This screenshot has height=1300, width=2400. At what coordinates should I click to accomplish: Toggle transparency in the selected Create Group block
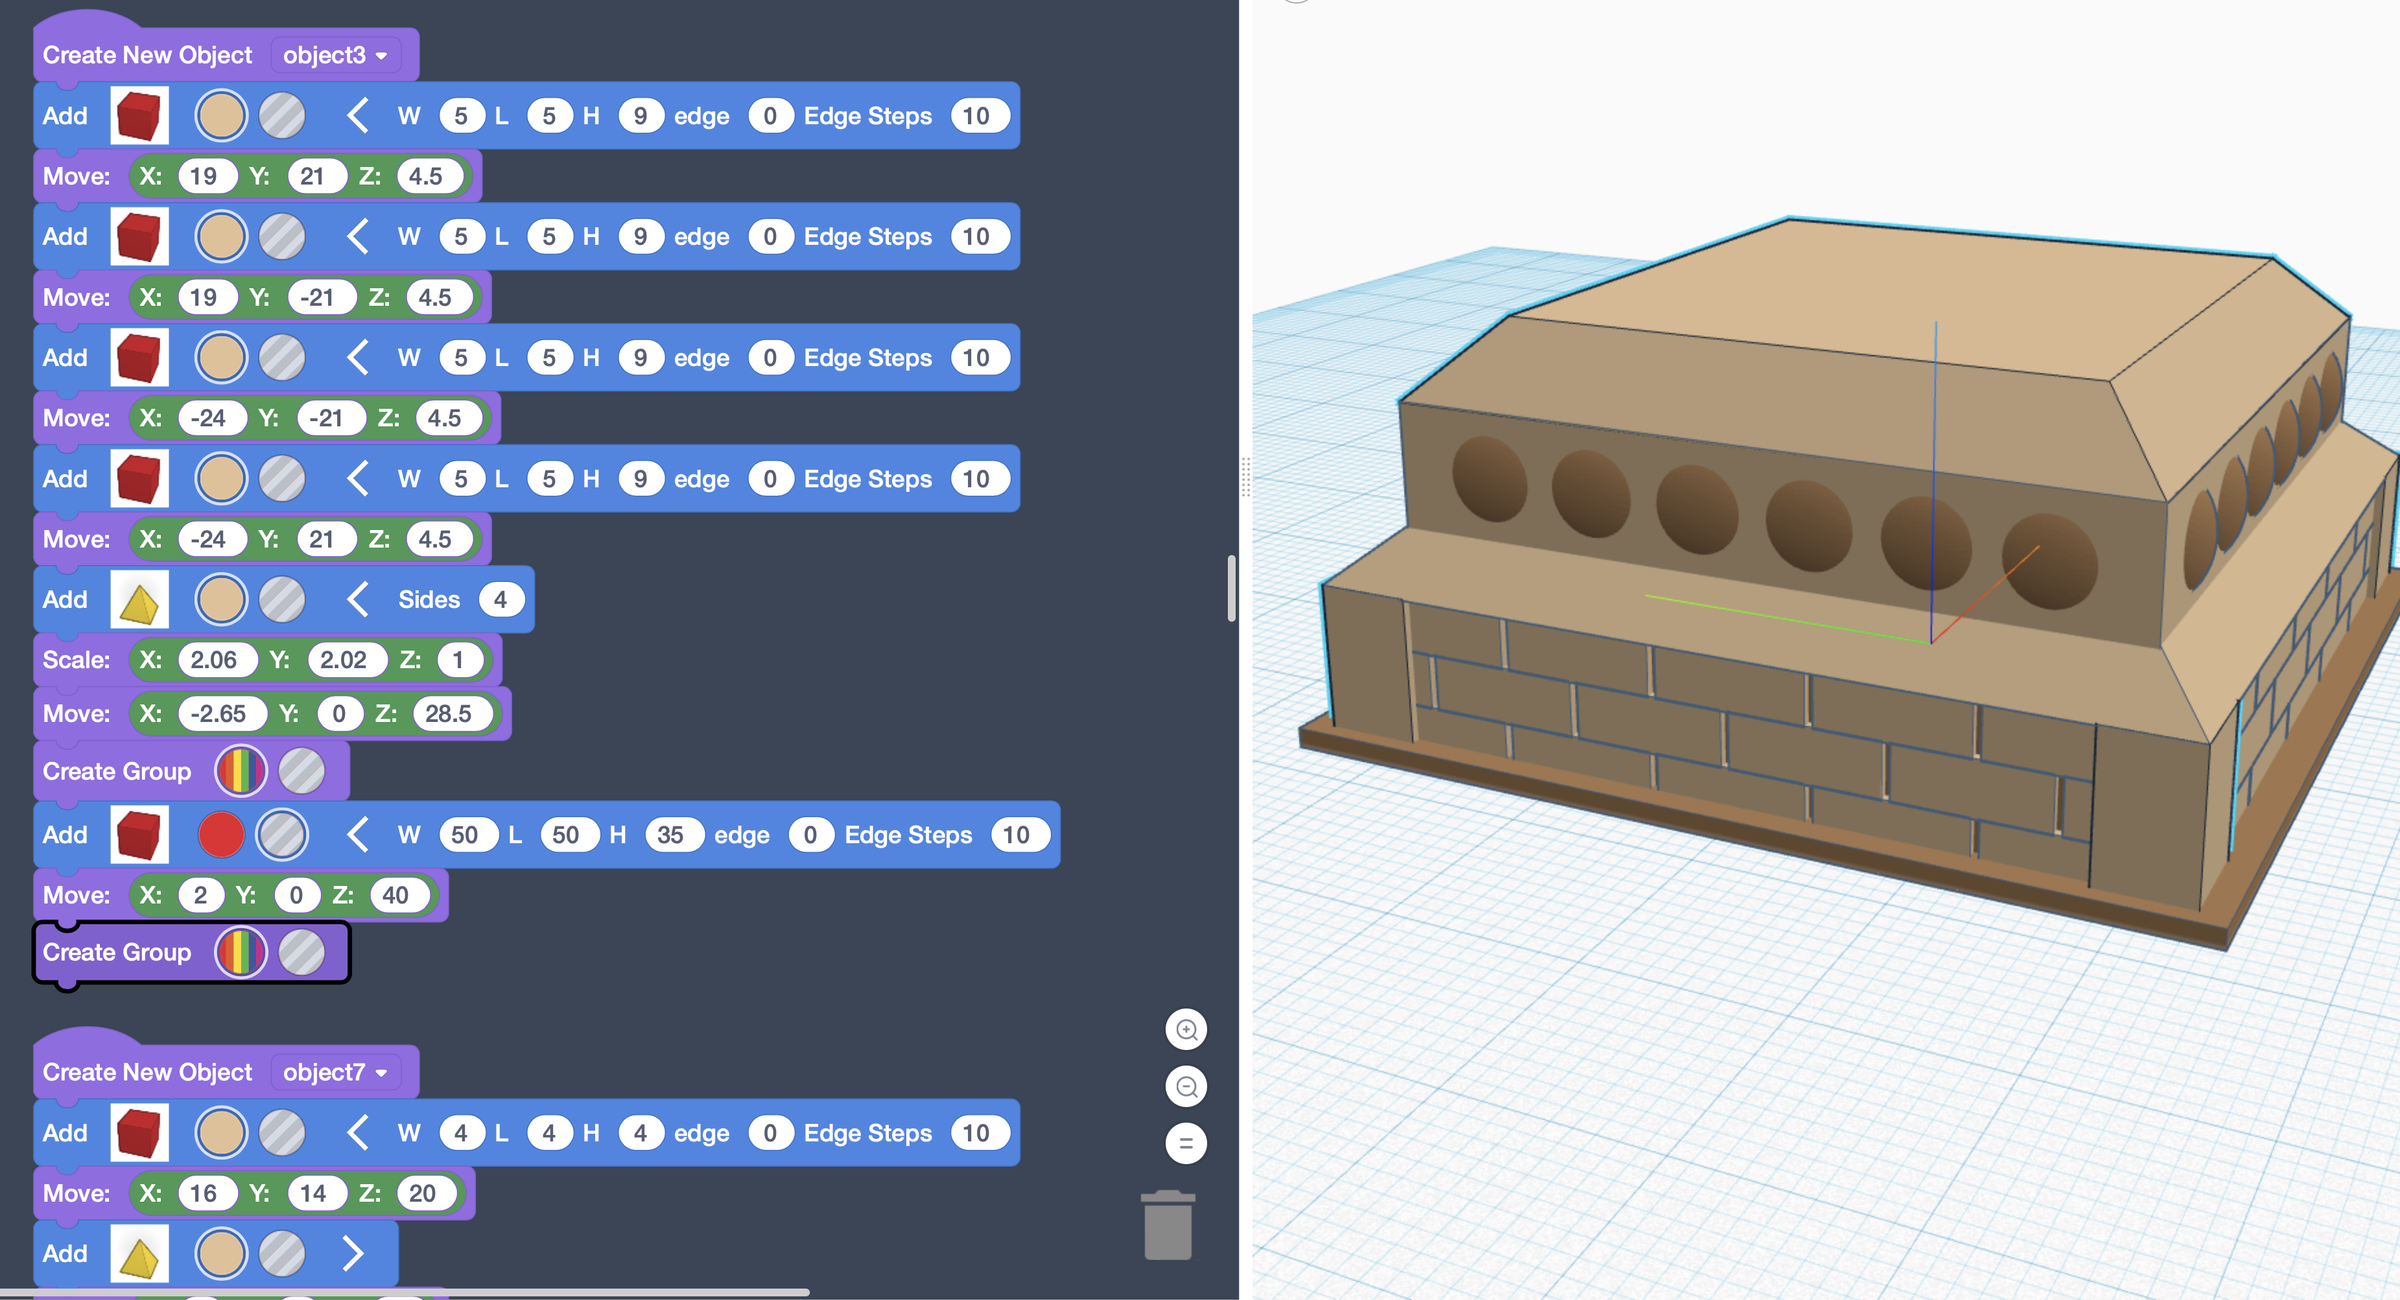(x=304, y=951)
